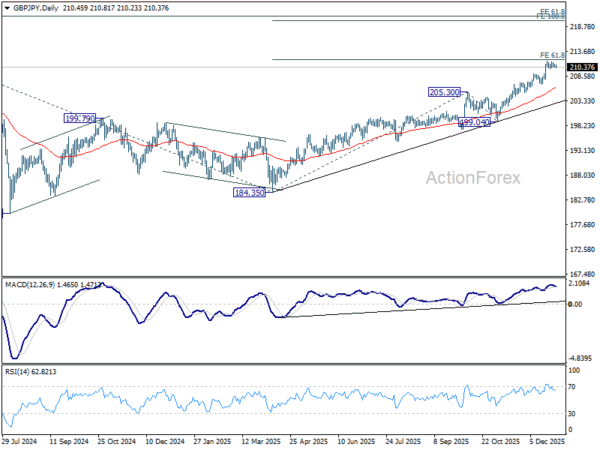Click the 10 Jun 2025 date label
This screenshot has width=600, height=450.
click(357, 440)
